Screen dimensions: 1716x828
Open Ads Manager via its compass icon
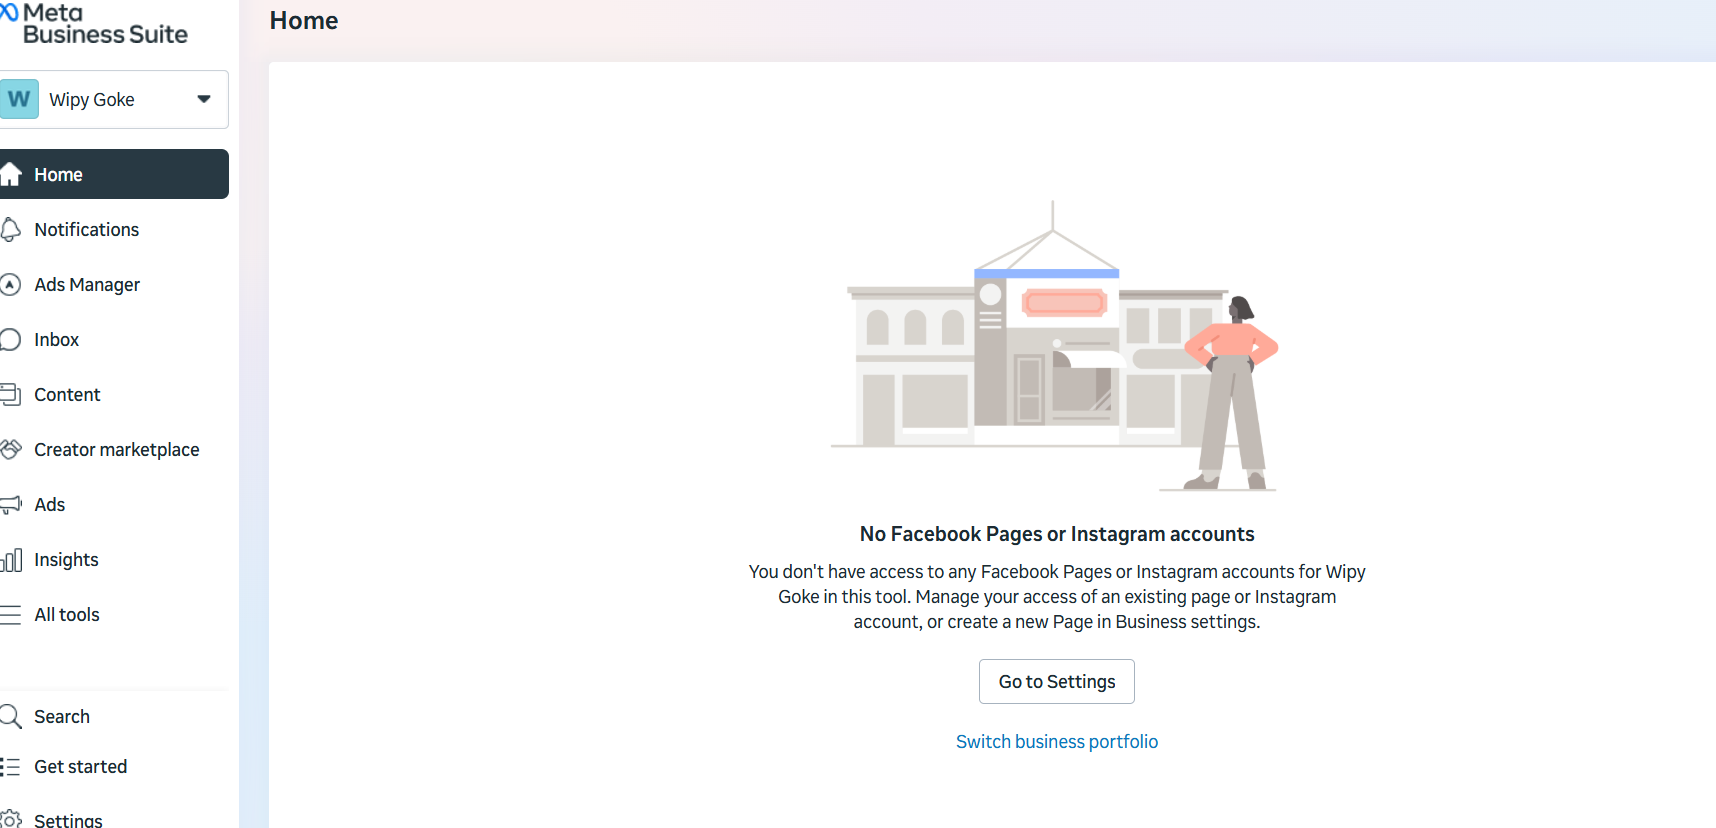tap(11, 285)
